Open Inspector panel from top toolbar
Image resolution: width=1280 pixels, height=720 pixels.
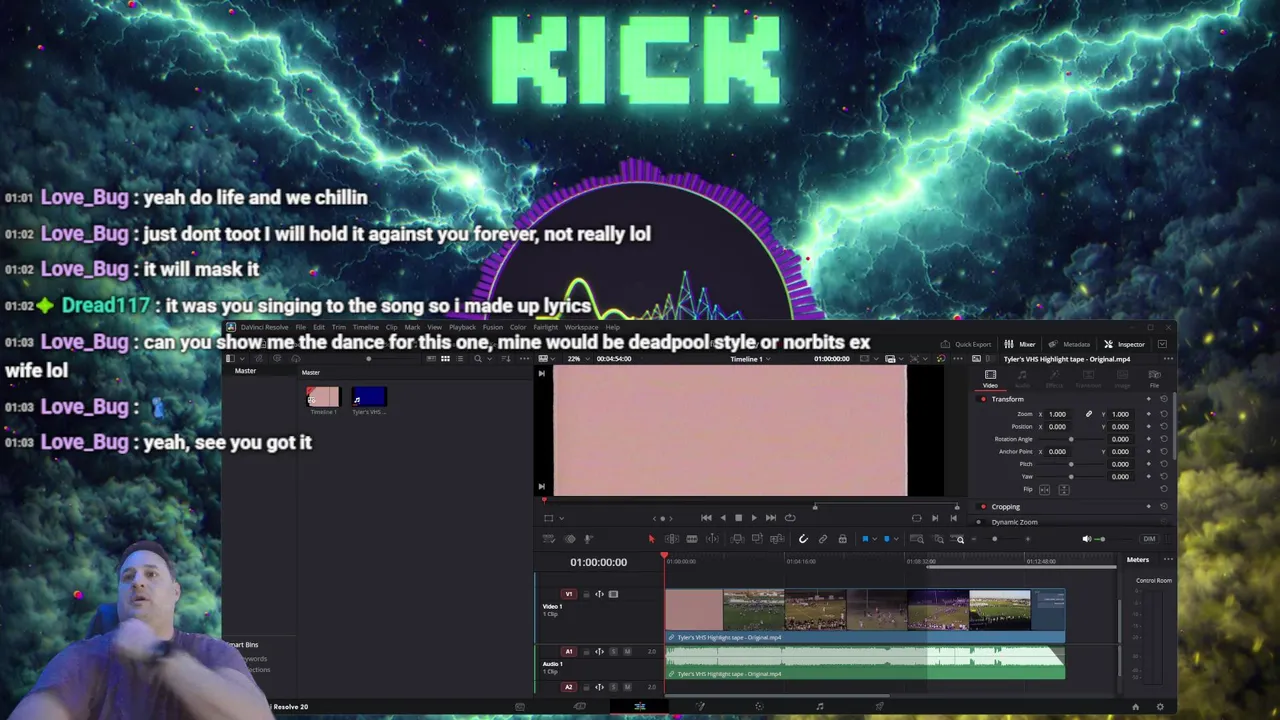coord(1124,344)
